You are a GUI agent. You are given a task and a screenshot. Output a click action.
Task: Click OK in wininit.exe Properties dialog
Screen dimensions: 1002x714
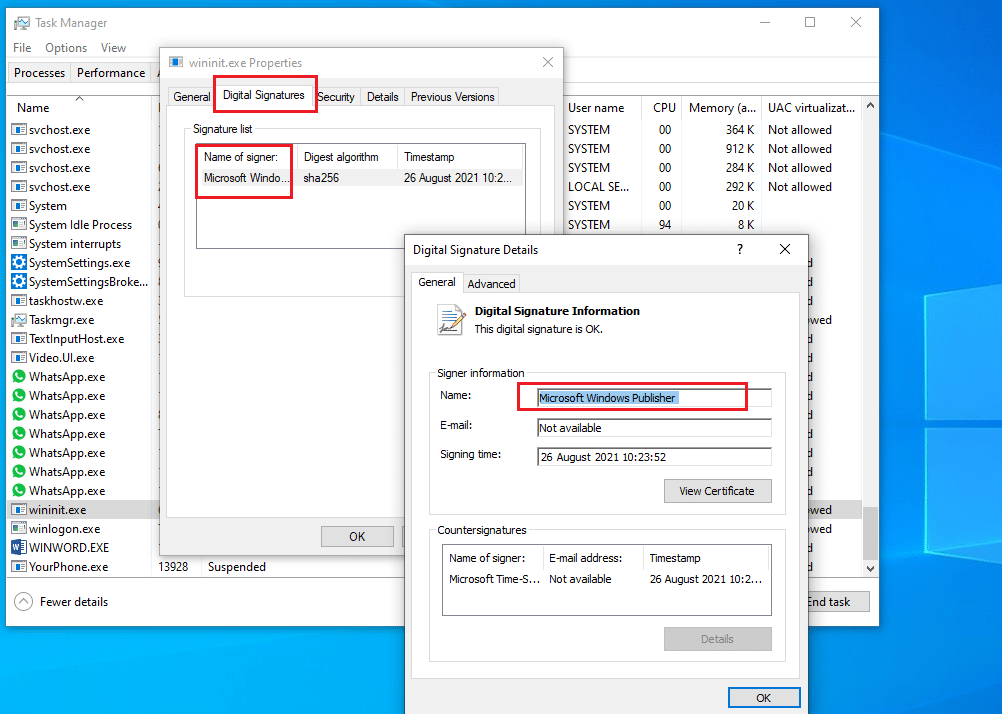357,536
